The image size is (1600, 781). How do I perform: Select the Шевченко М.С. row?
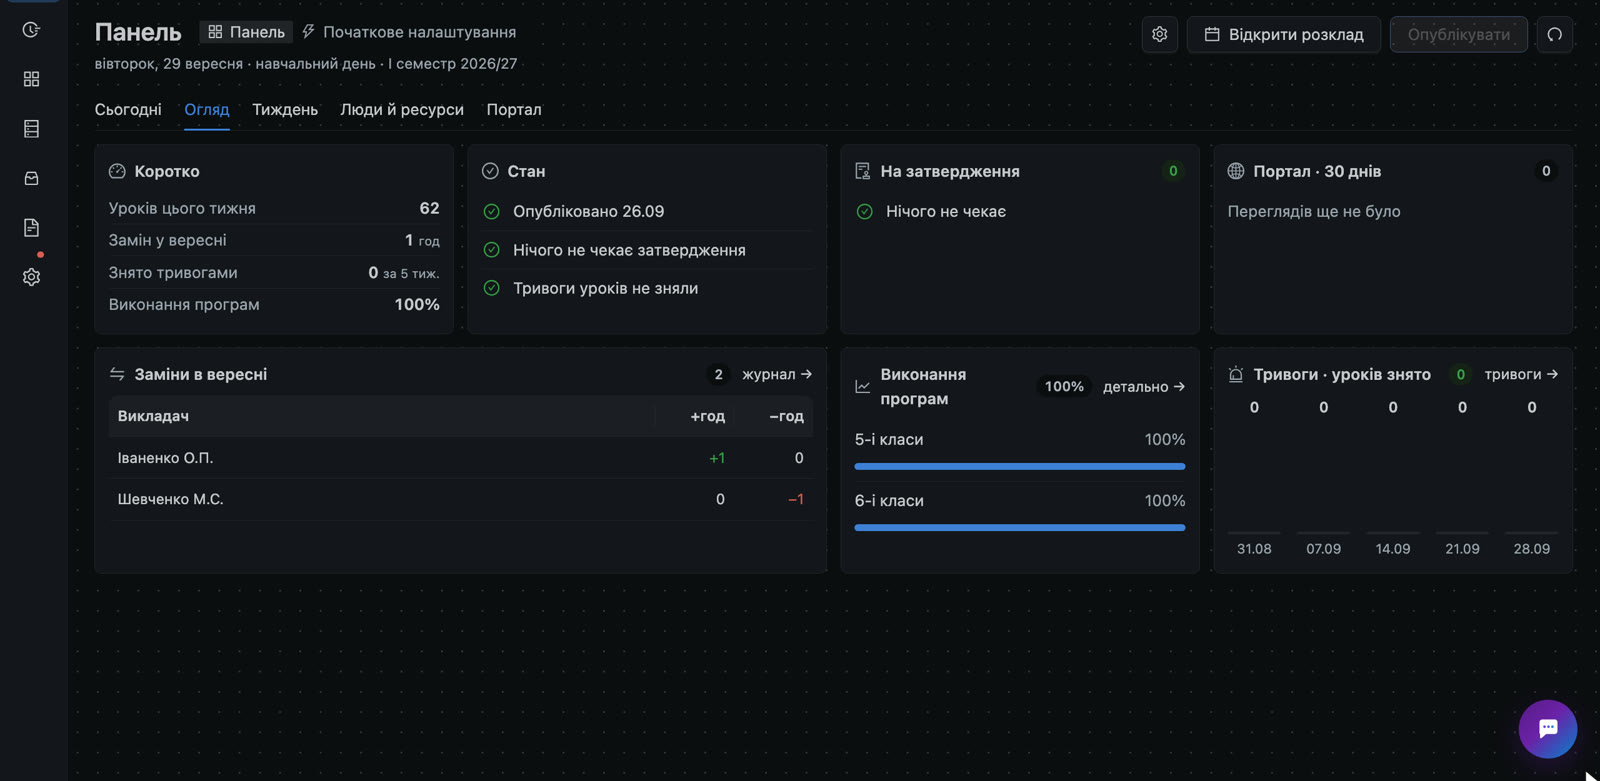pyautogui.click(x=461, y=499)
